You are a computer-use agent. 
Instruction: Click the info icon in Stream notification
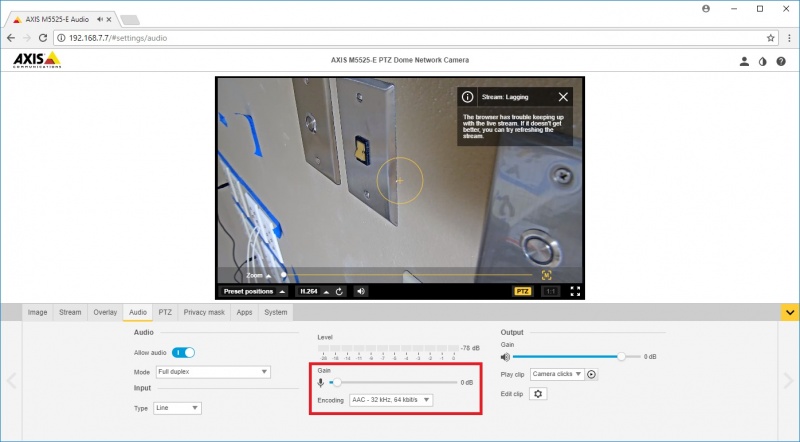(x=467, y=97)
